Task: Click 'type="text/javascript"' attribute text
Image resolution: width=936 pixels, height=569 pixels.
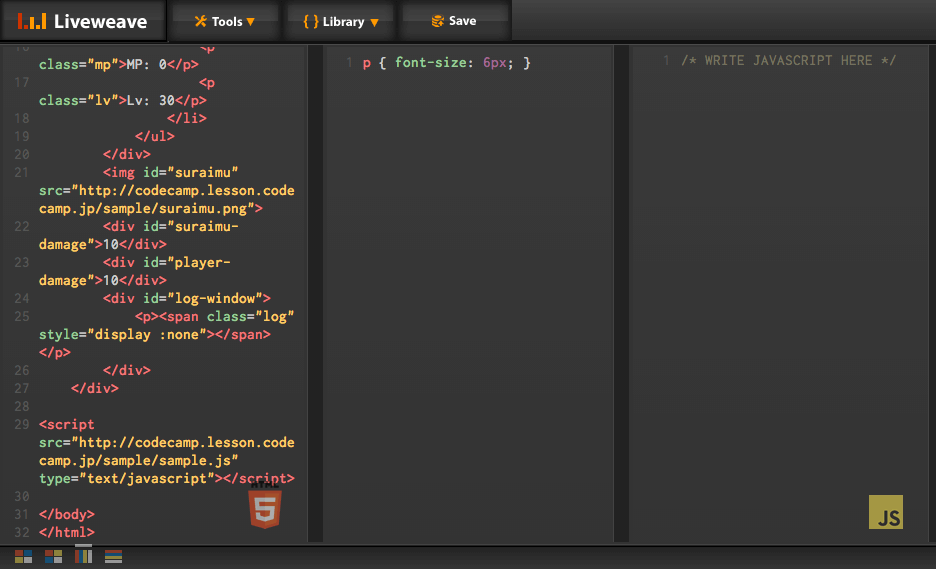Action: (x=127, y=479)
